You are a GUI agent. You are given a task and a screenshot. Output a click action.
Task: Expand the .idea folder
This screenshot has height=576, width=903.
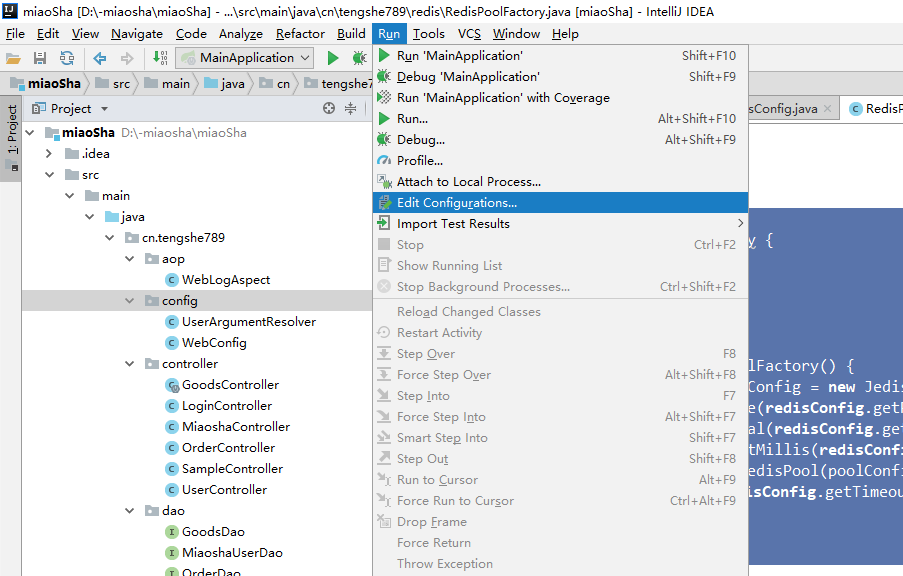coord(49,154)
